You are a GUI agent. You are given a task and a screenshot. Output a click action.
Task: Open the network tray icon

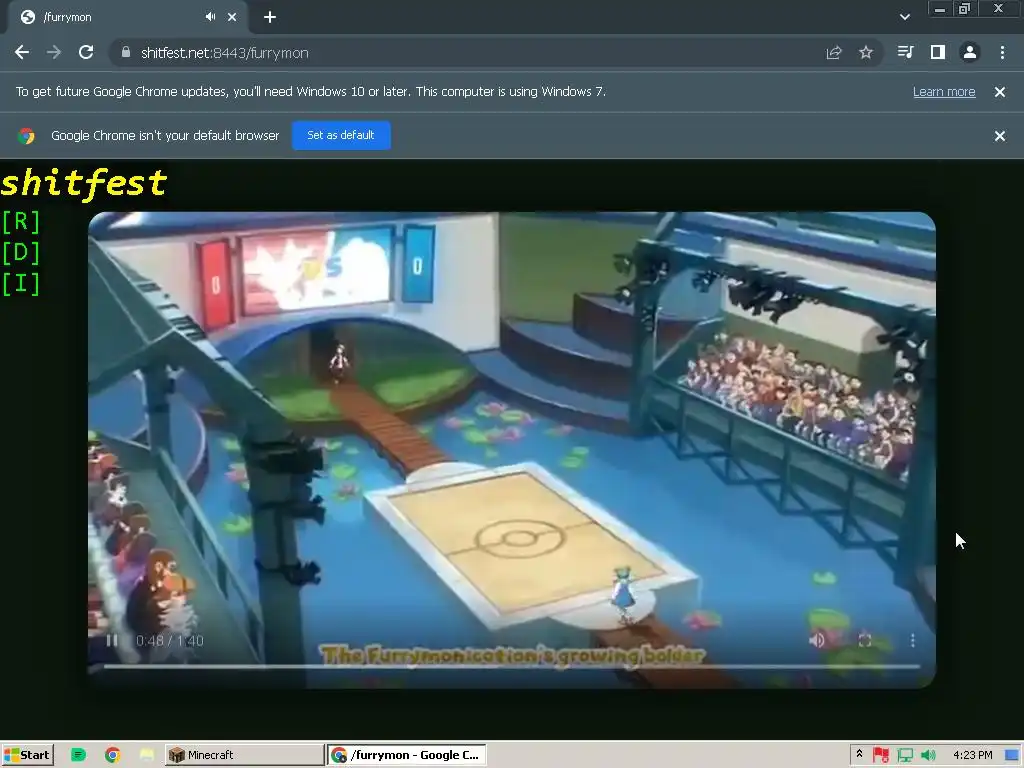coord(905,755)
